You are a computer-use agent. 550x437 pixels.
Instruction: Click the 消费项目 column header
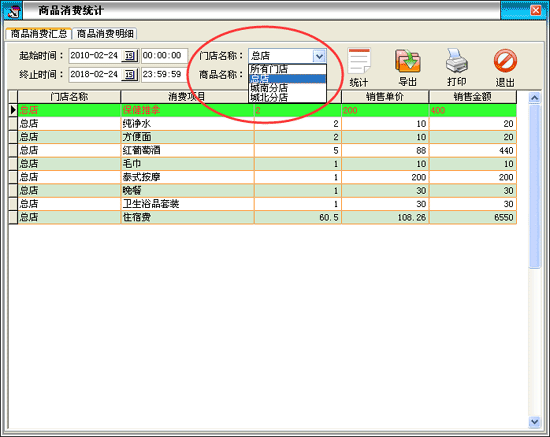coord(186,96)
